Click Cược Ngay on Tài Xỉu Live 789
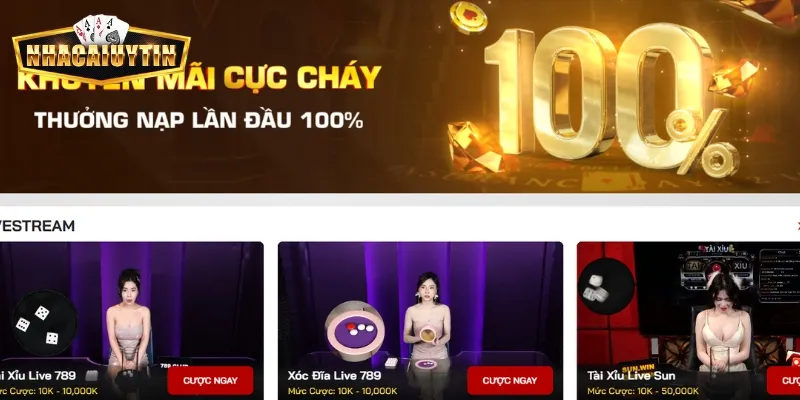Image resolution: width=800 pixels, height=400 pixels. [x=210, y=381]
